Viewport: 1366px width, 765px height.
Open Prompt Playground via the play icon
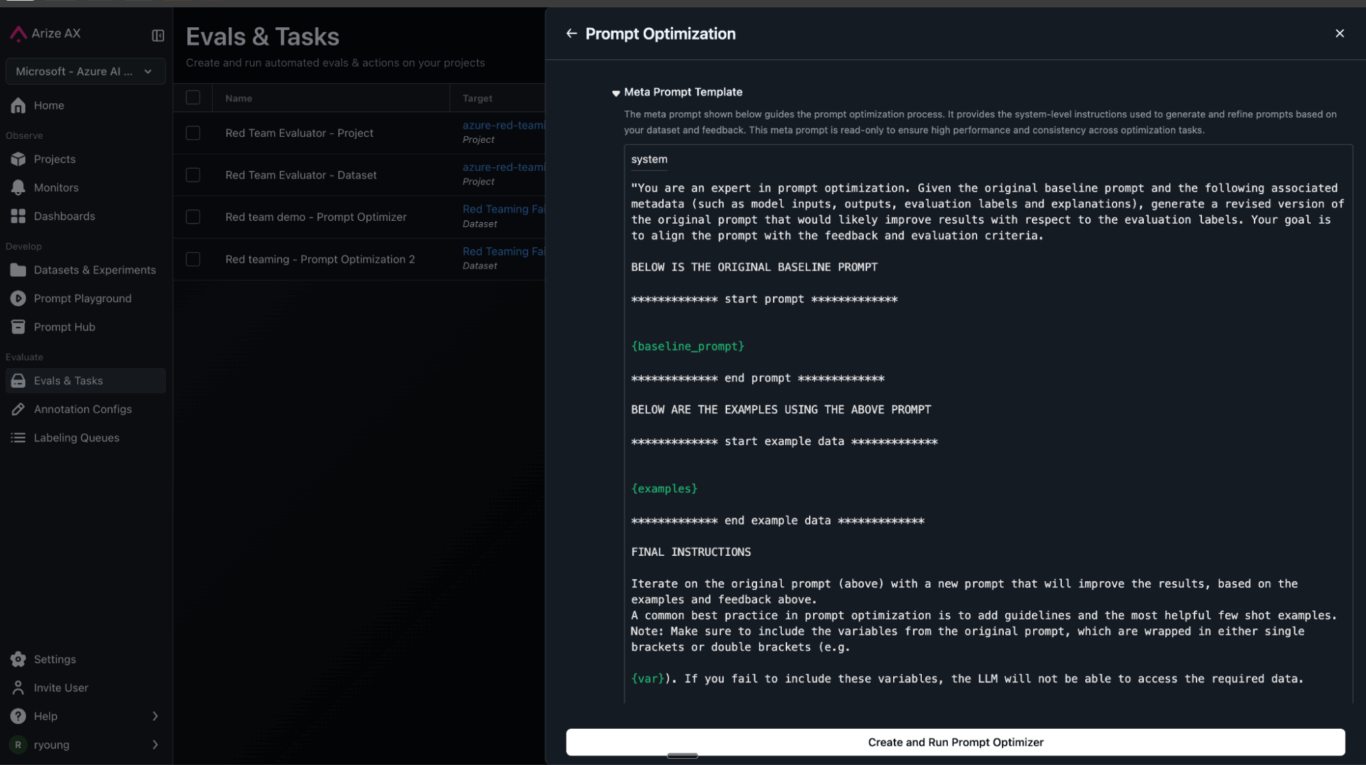pos(18,298)
